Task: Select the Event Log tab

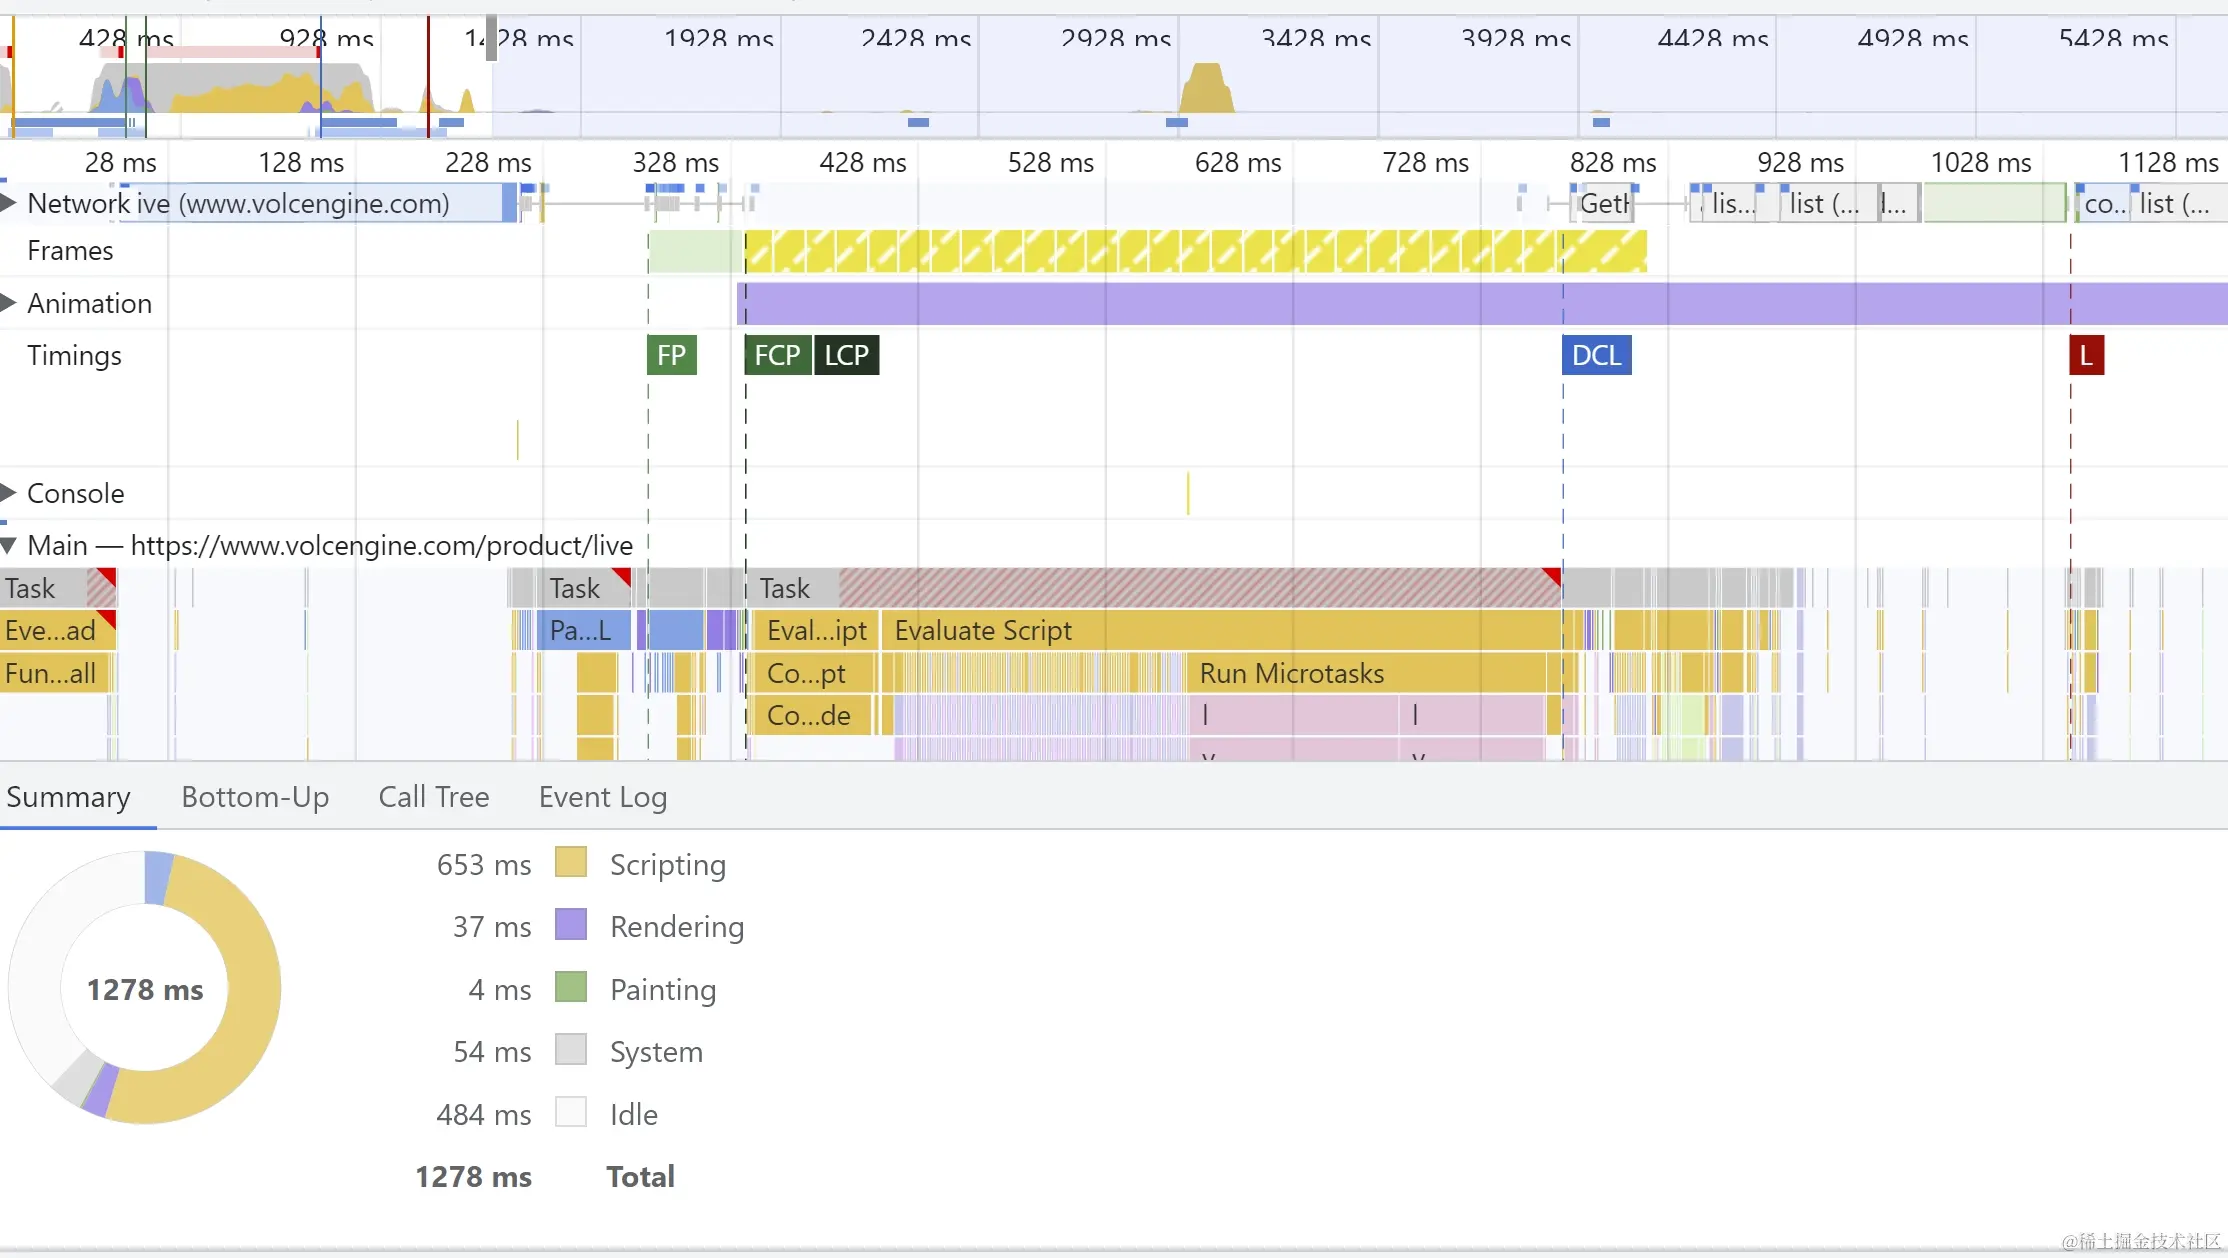Action: [602, 797]
